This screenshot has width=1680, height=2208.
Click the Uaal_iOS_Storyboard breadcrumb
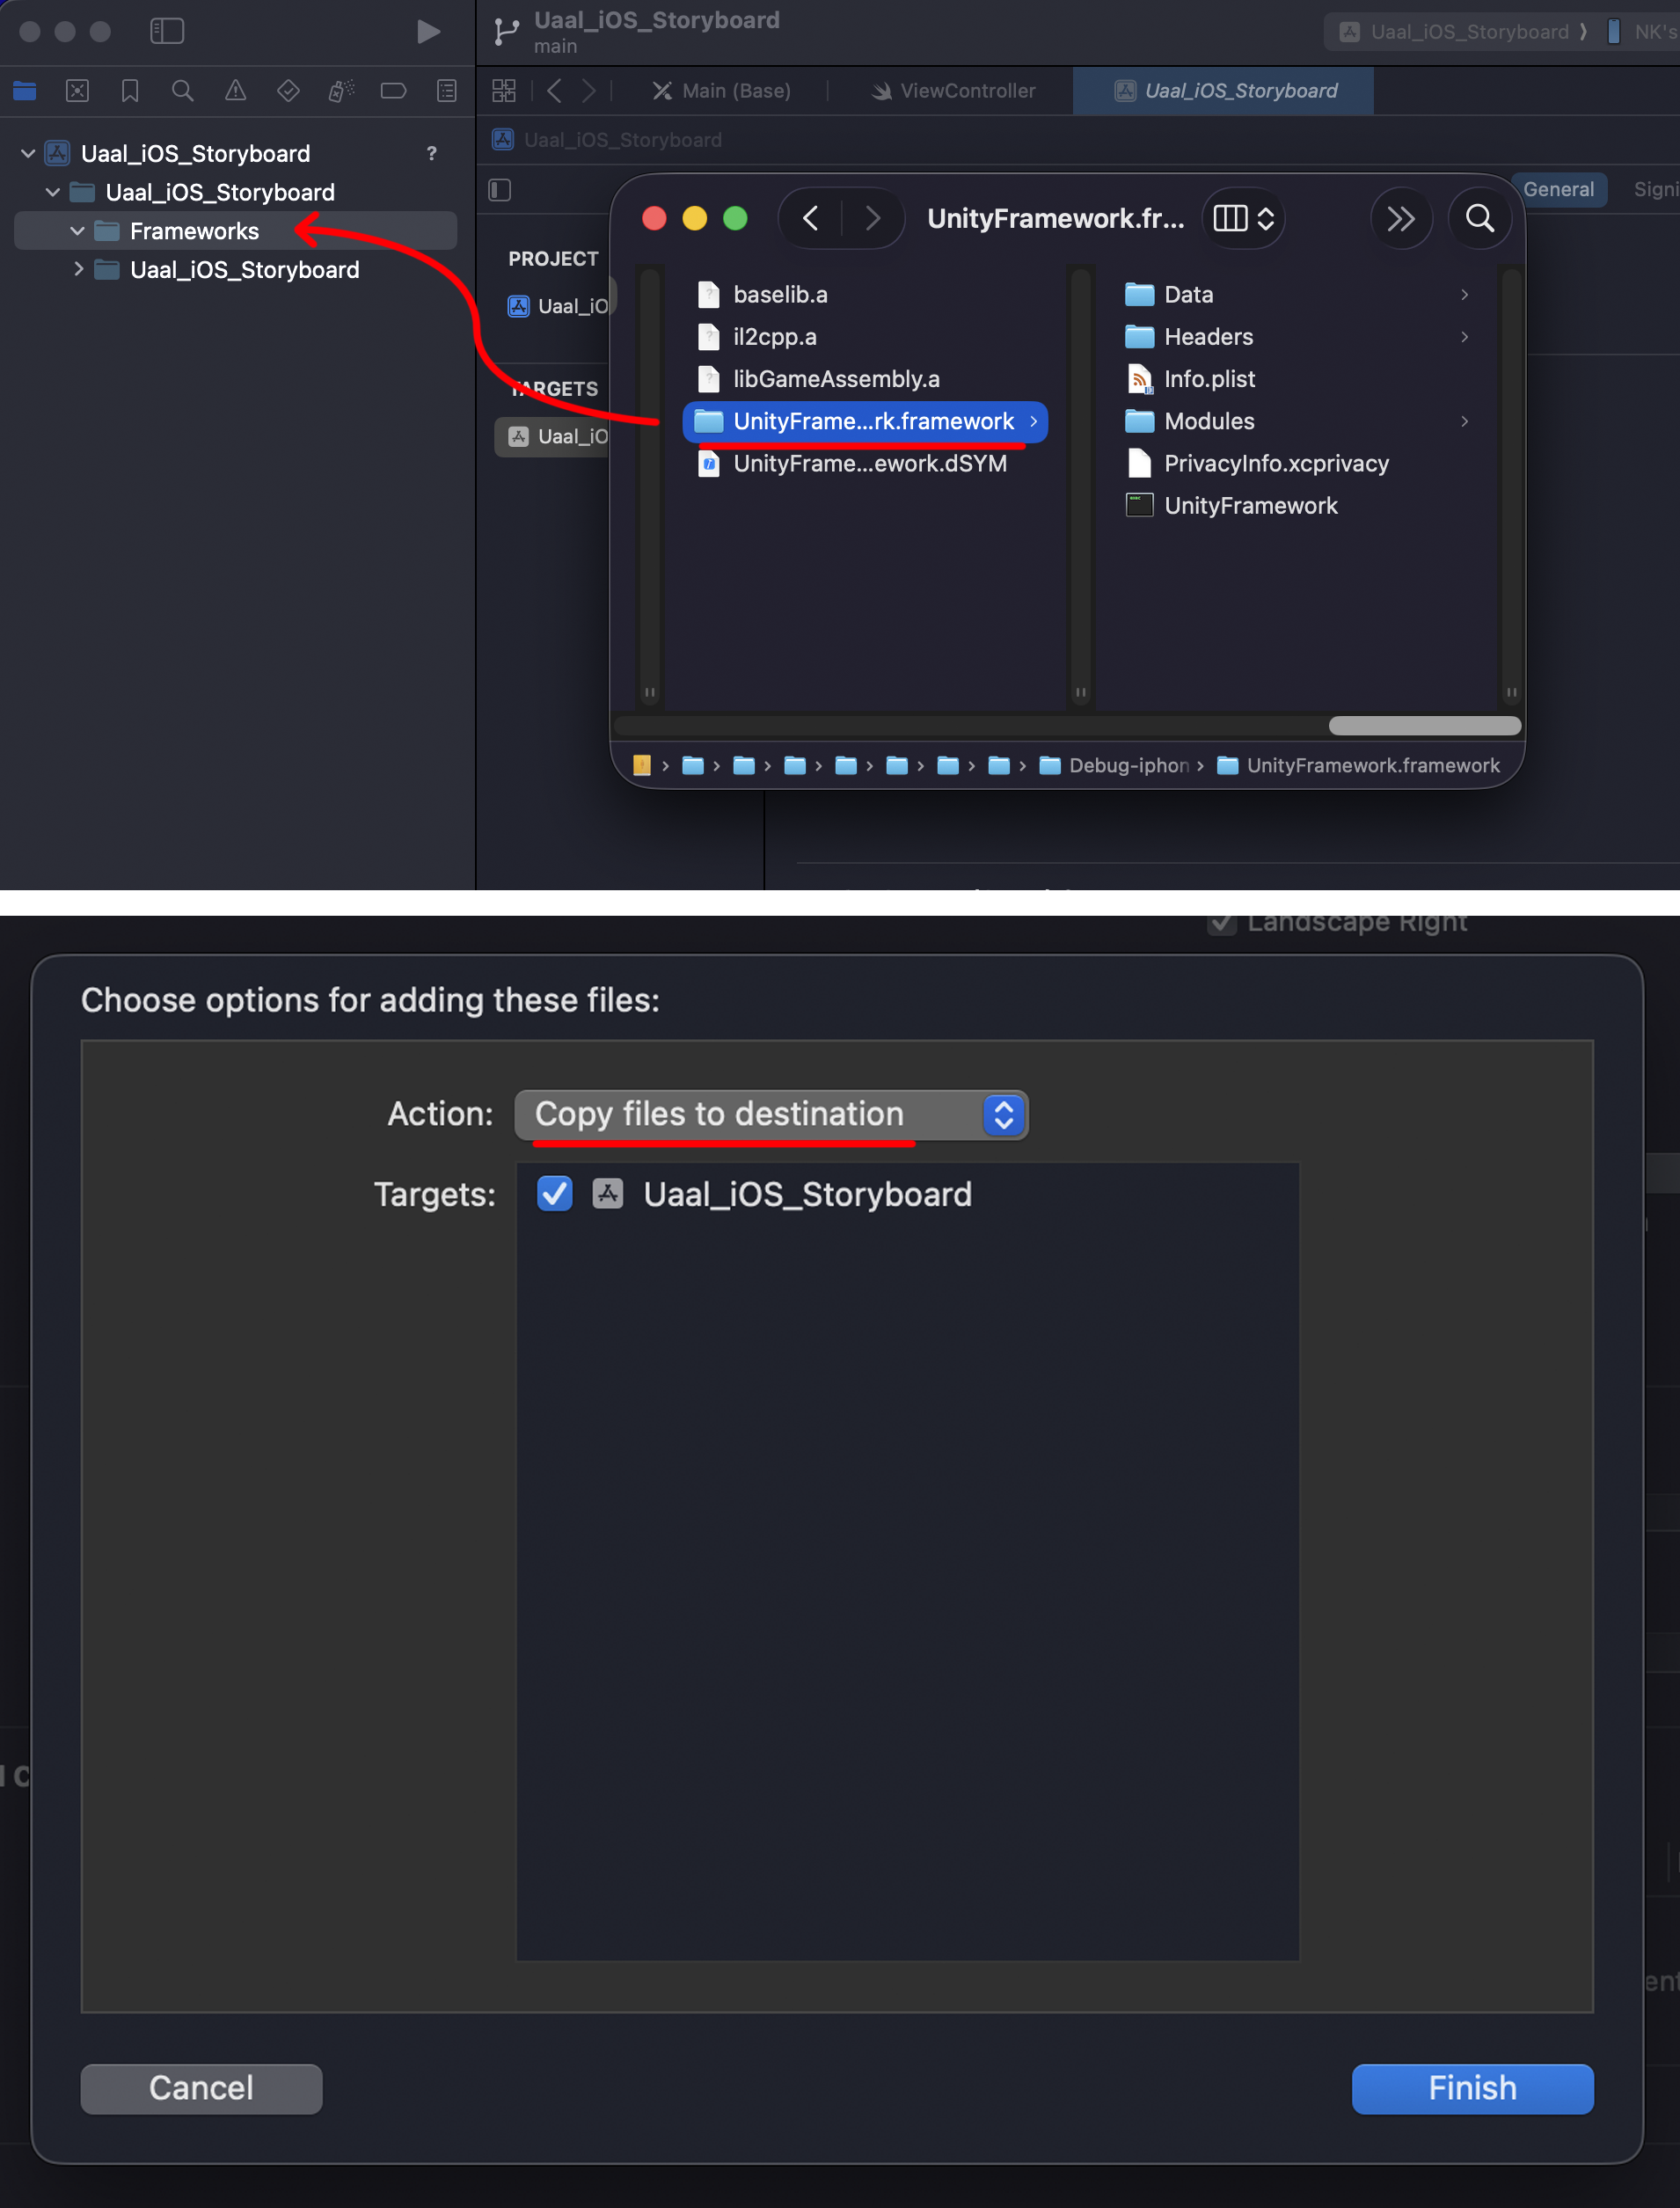coord(609,140)
